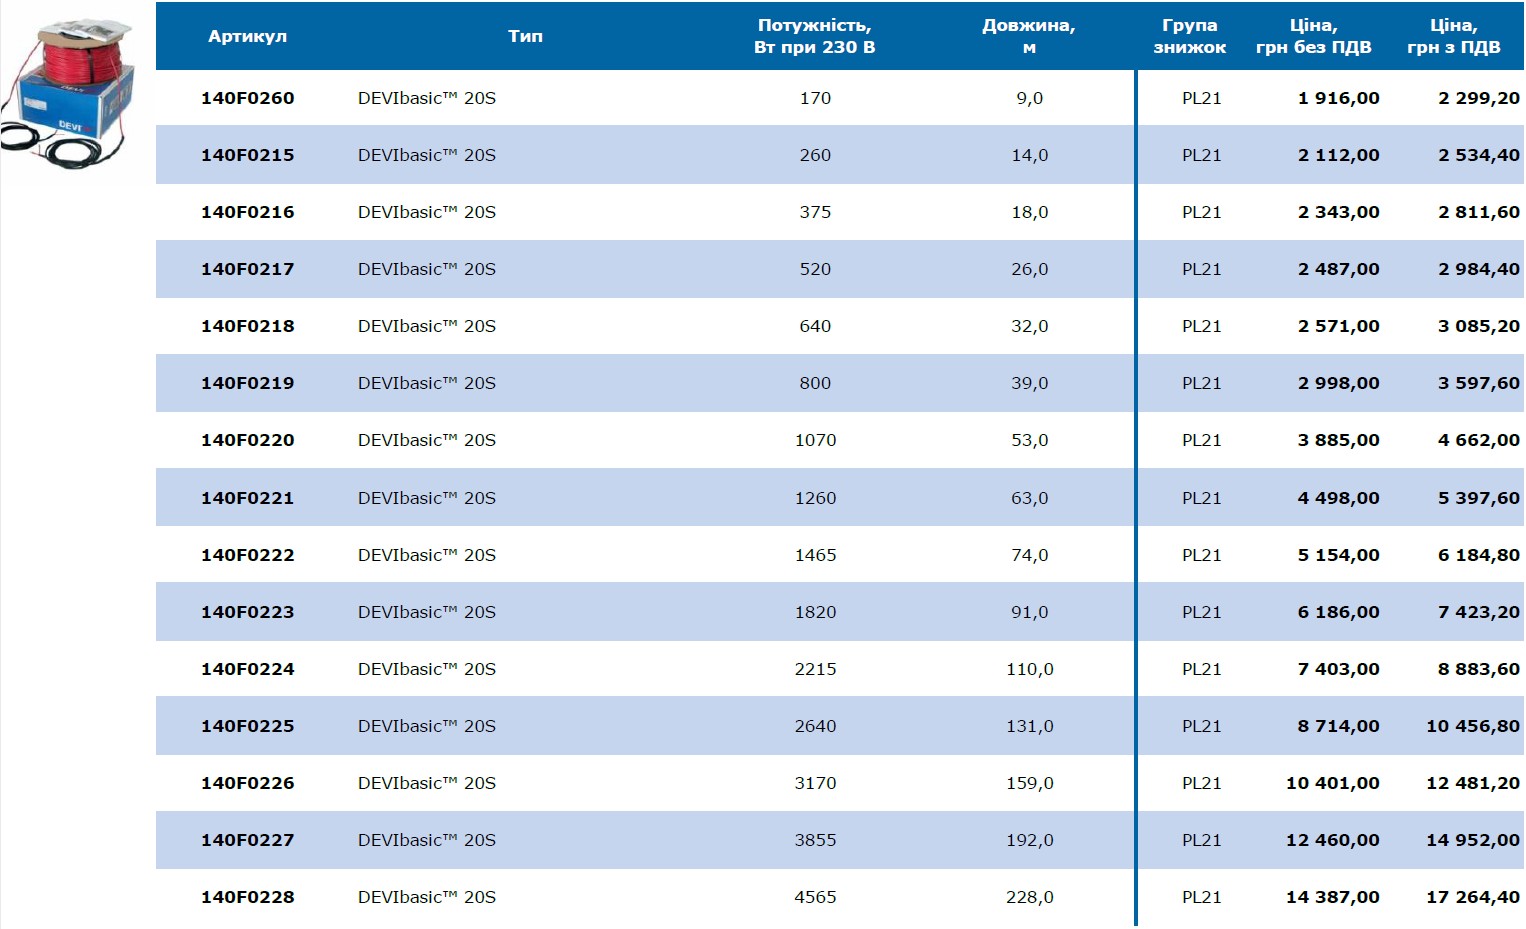Select article number 140F0219
Viewport: 1526px width, 929px height.
248,383
